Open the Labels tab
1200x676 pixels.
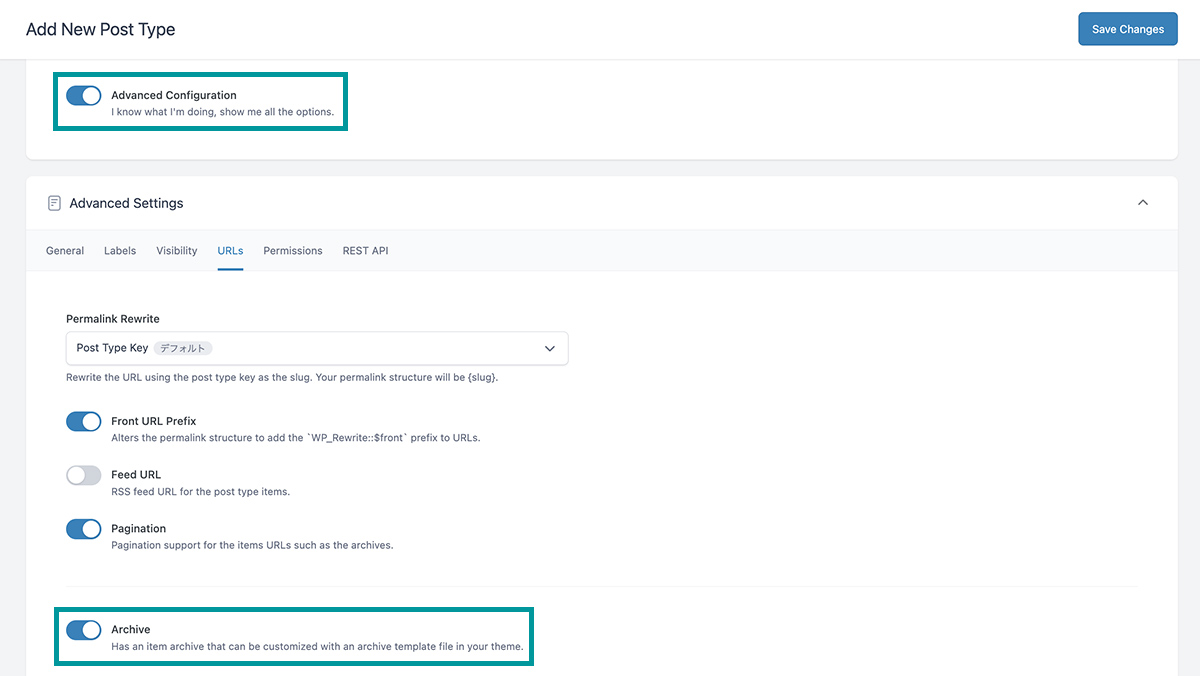[120, 251]
